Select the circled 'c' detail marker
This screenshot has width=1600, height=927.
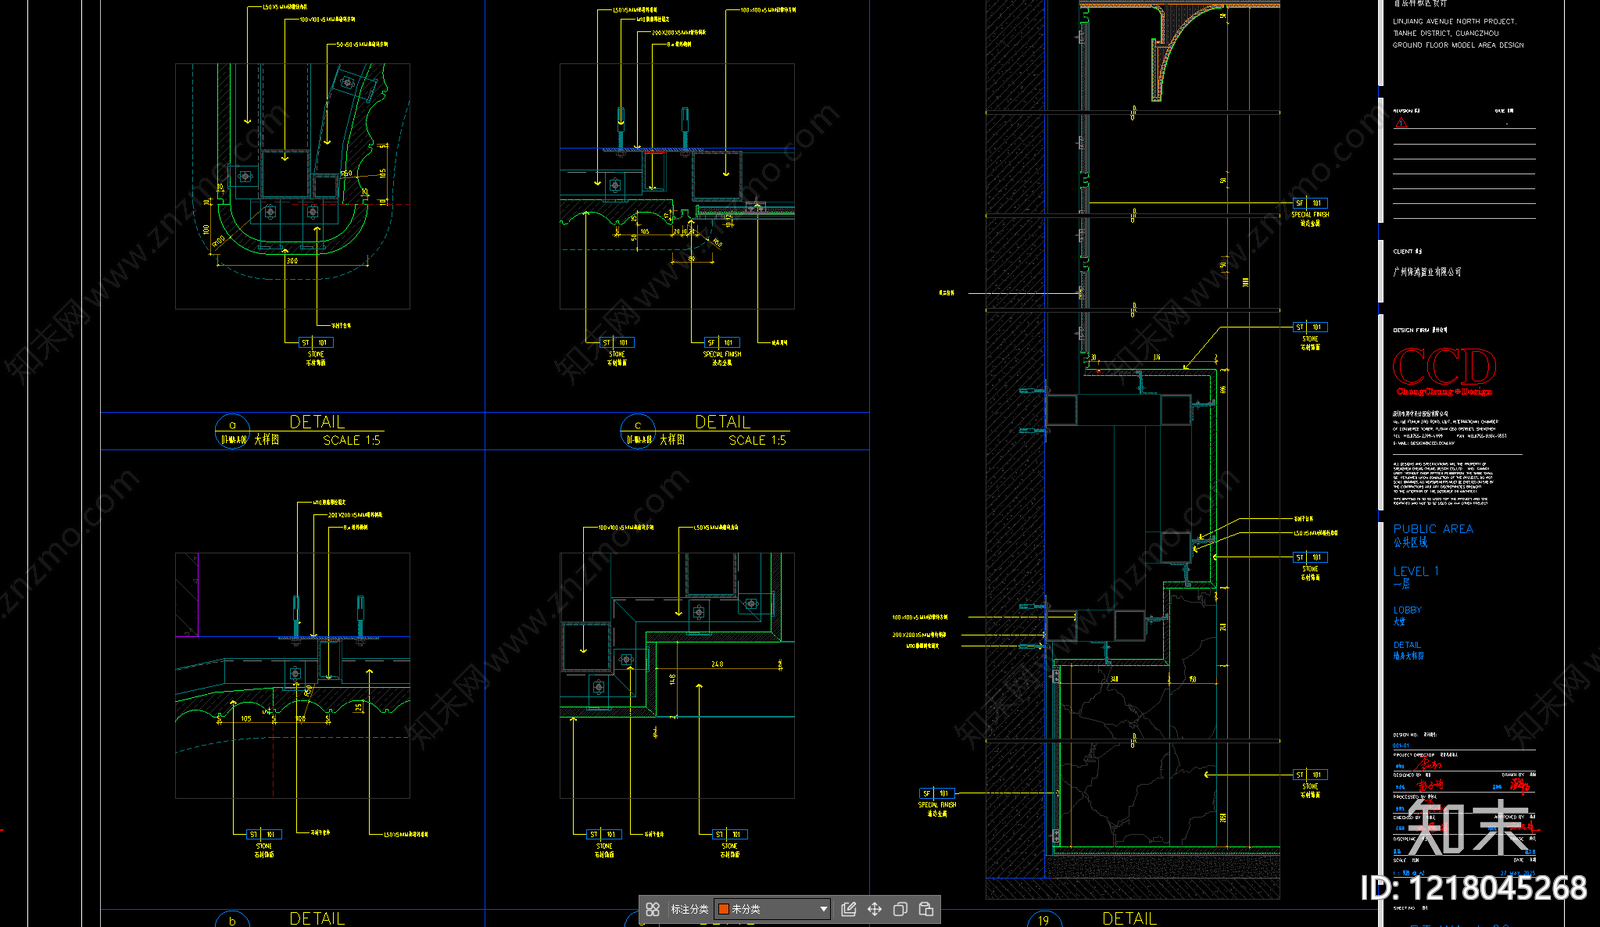pyautogui.click(x=638, y=431)
